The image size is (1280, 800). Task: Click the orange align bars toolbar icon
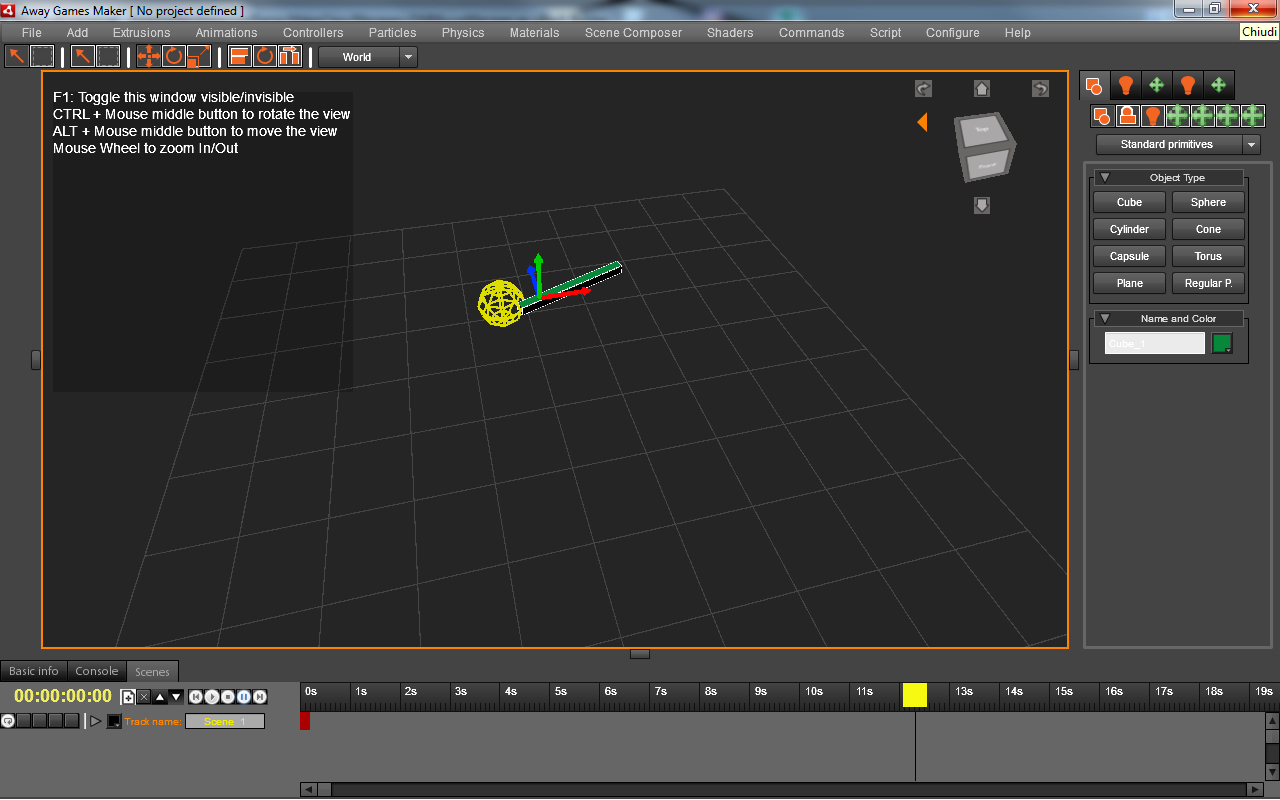pyautogui.click(x=240, y=56)
